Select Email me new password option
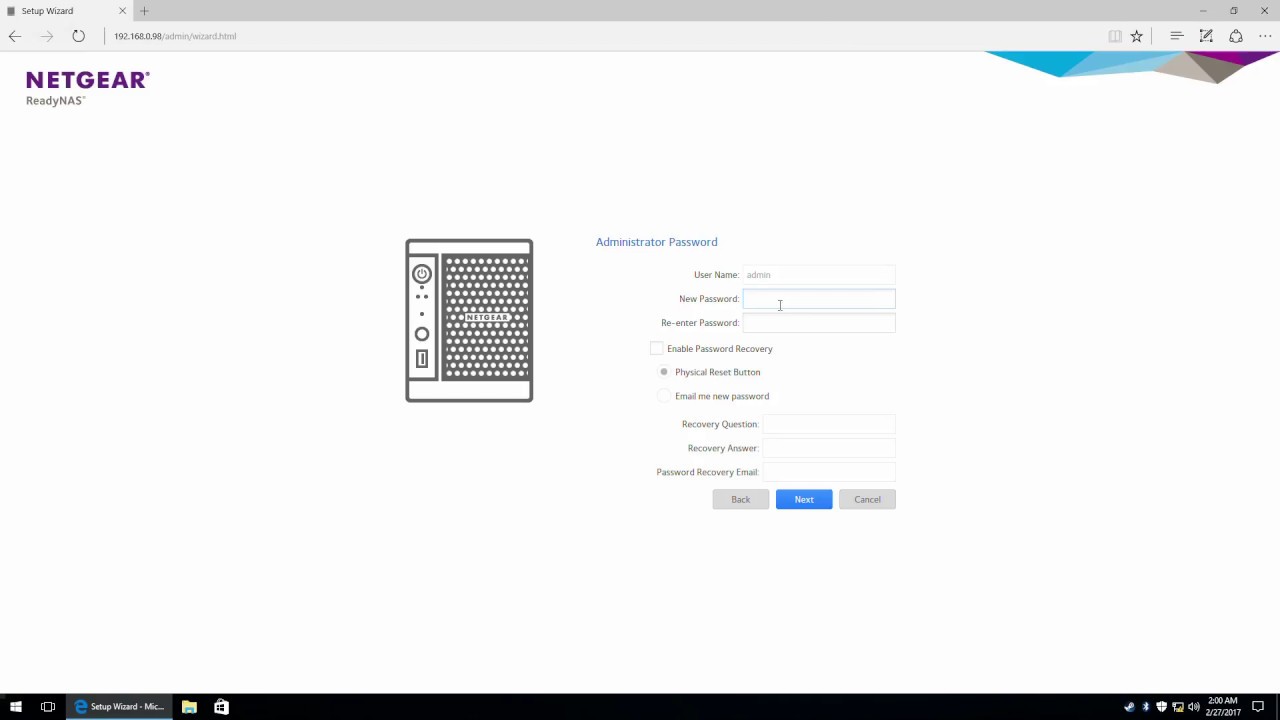1280x720 pixels. [664, 396]
